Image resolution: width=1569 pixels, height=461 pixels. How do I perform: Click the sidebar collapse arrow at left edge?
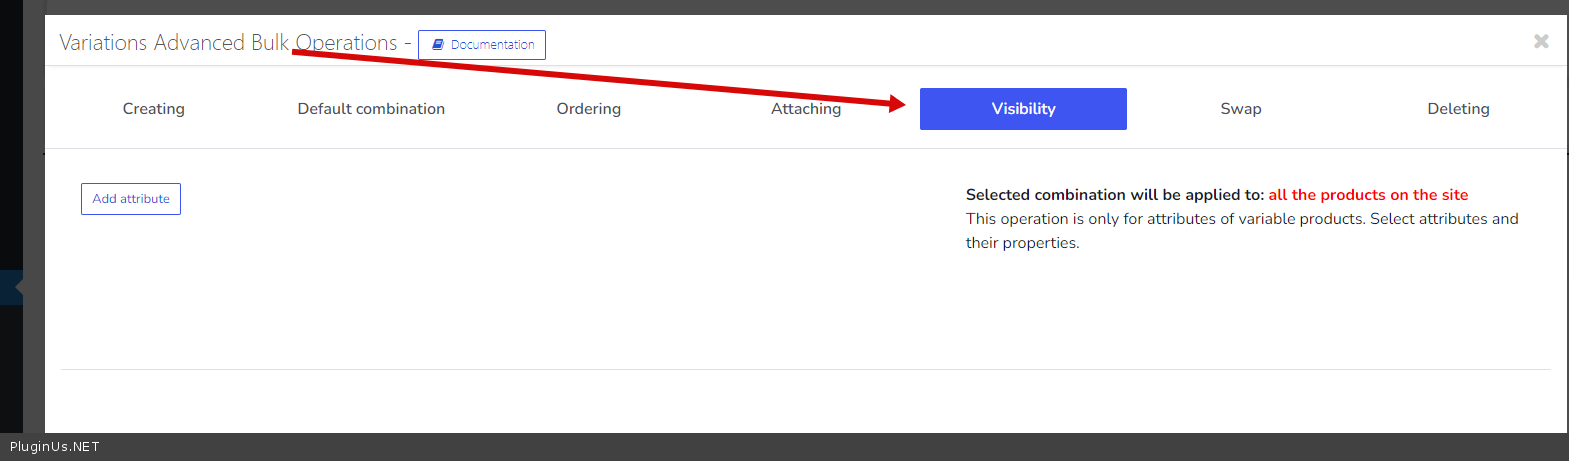coord(19,287)
